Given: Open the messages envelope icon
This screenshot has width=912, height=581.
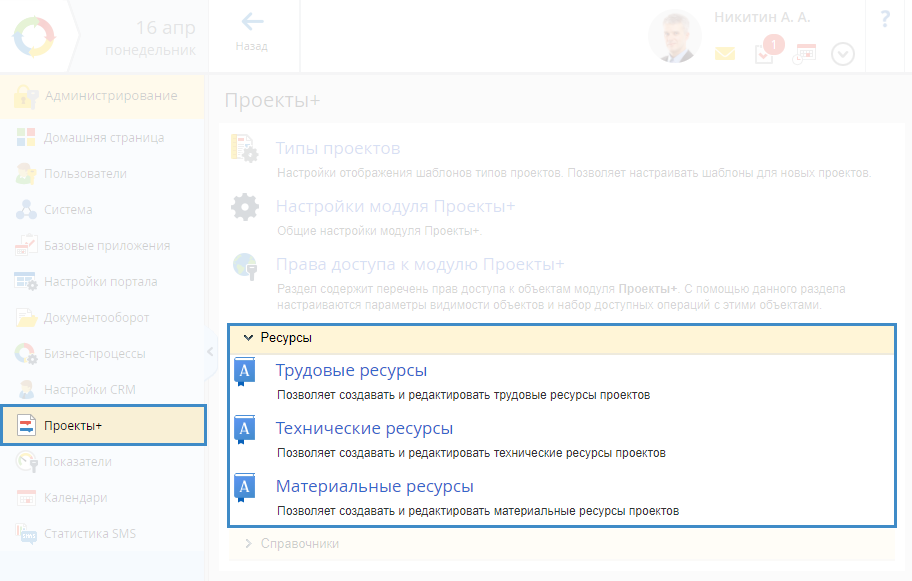Looking at the screenshot, I should point(725,54).
